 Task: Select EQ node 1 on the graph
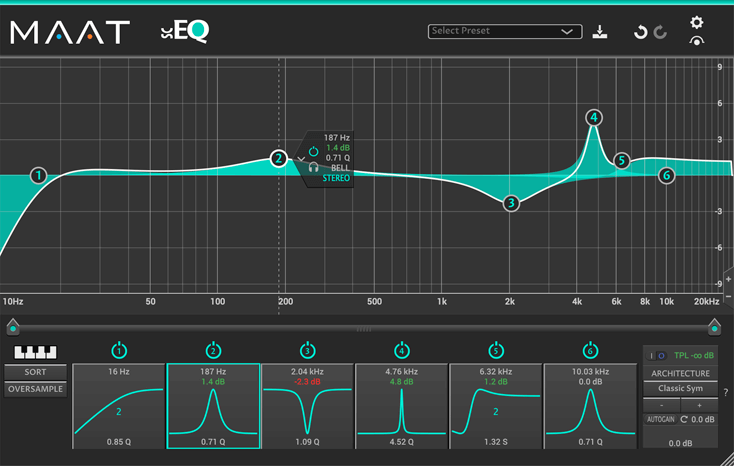(x=38, y=176)
